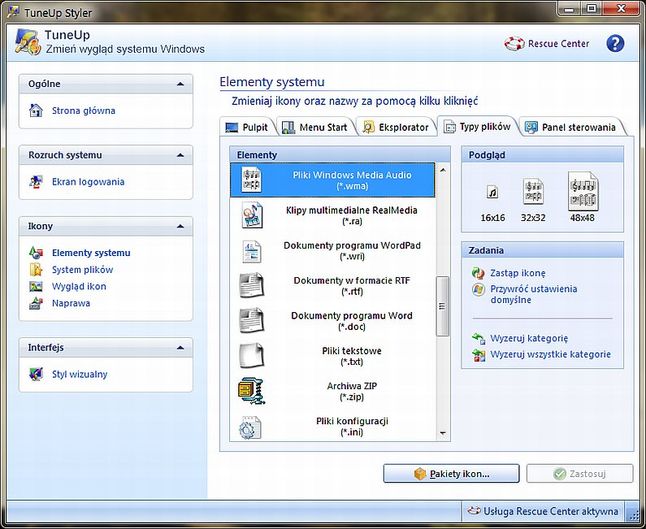Select 'Archiwa ZIP' row text
This screenshot has width=646, height=529.
point(352,391)
